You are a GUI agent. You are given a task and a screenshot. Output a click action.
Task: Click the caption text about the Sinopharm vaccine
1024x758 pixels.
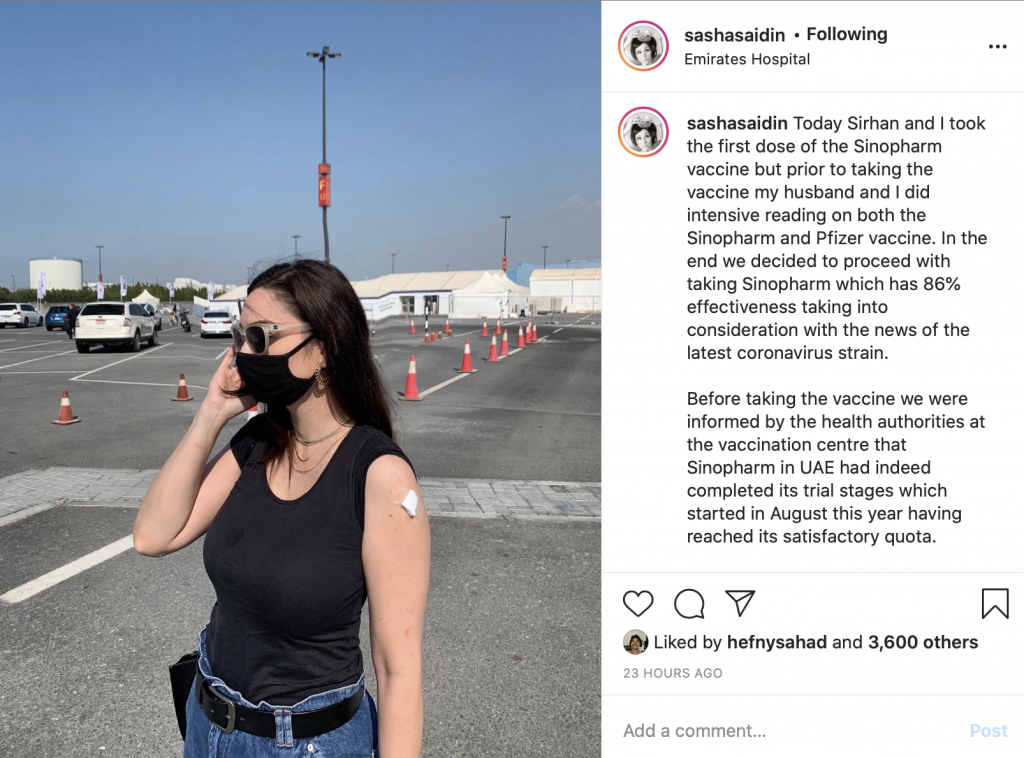point(837,238)
